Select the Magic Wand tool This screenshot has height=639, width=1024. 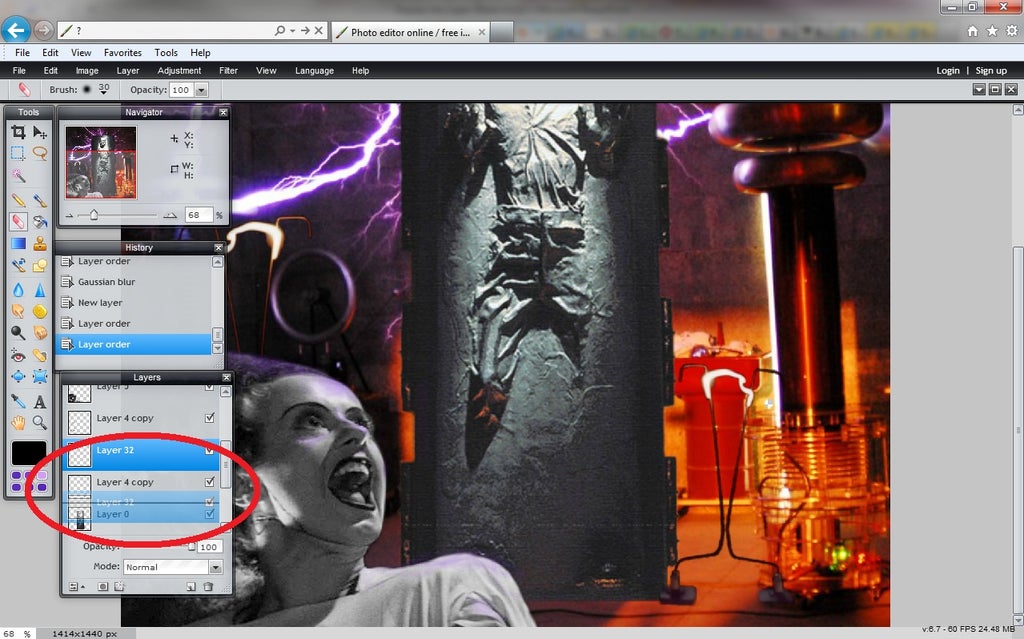18,175
